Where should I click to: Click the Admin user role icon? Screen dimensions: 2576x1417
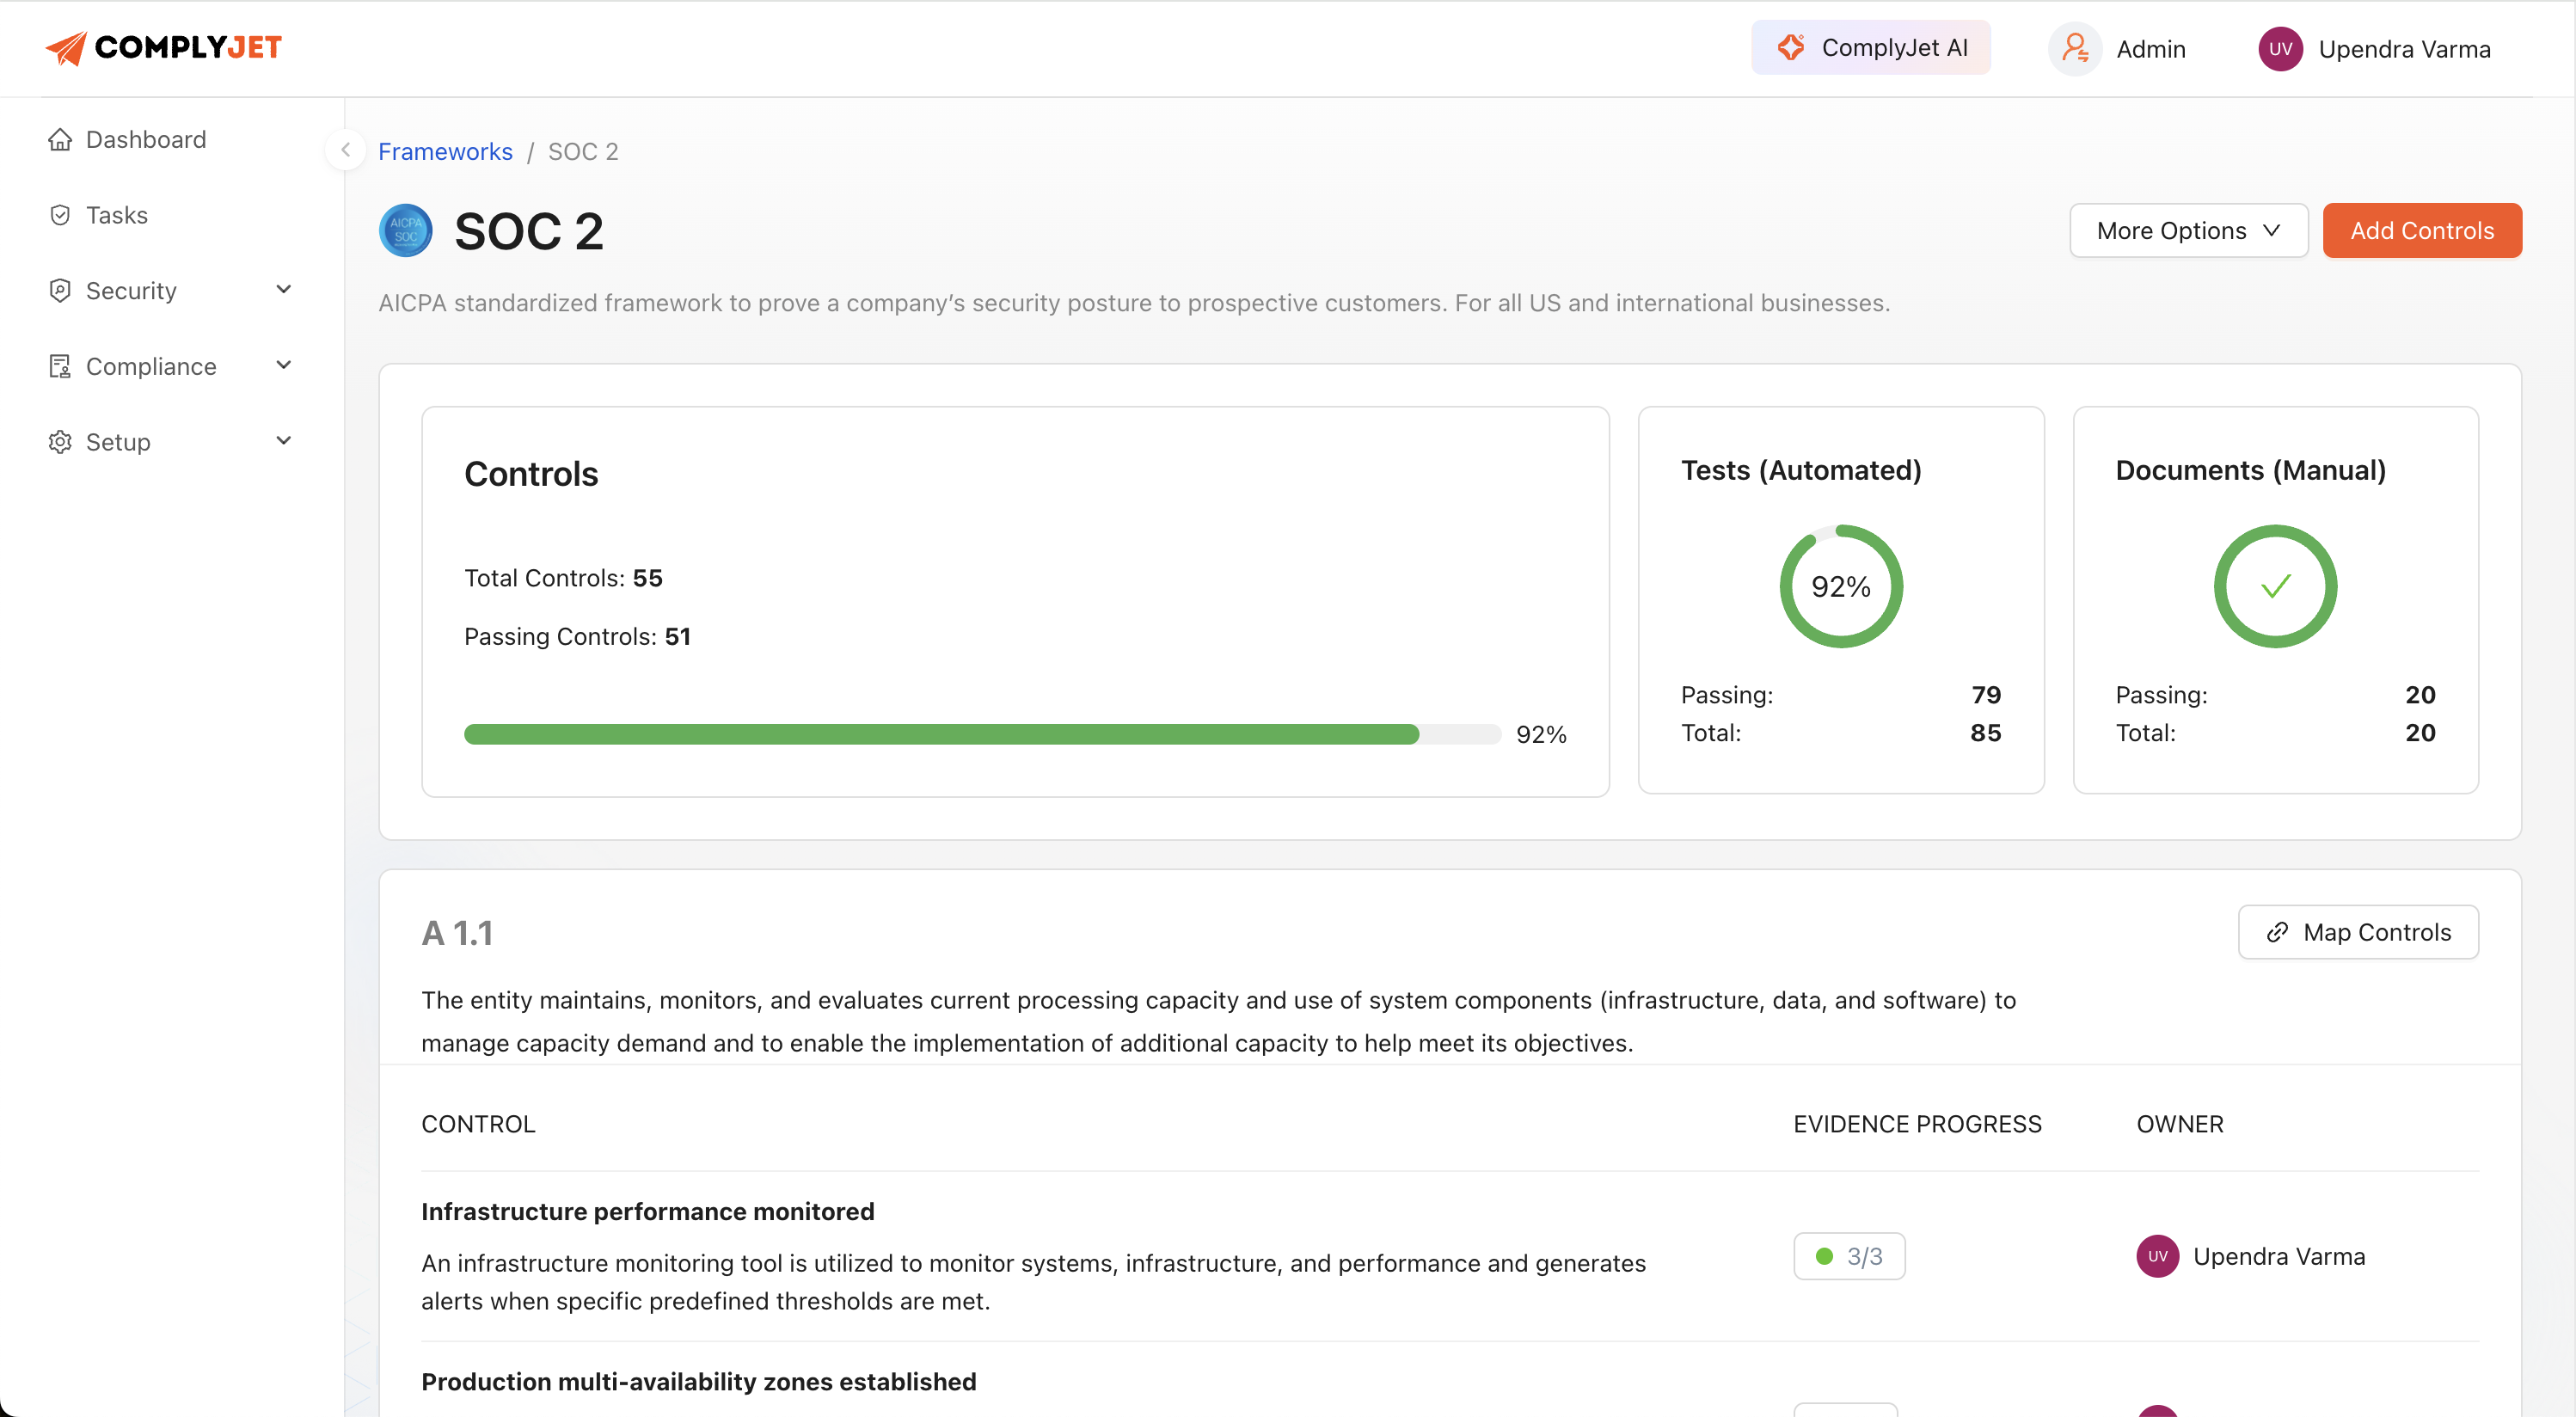[2075, 48]
